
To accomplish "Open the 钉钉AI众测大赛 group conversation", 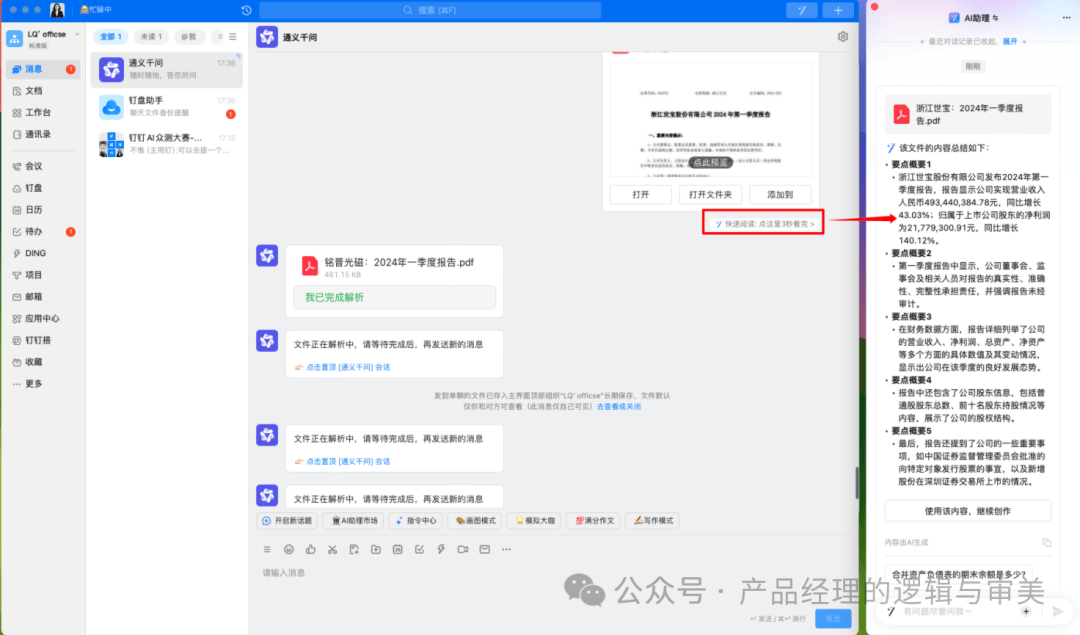I will (x=167, y=144).
